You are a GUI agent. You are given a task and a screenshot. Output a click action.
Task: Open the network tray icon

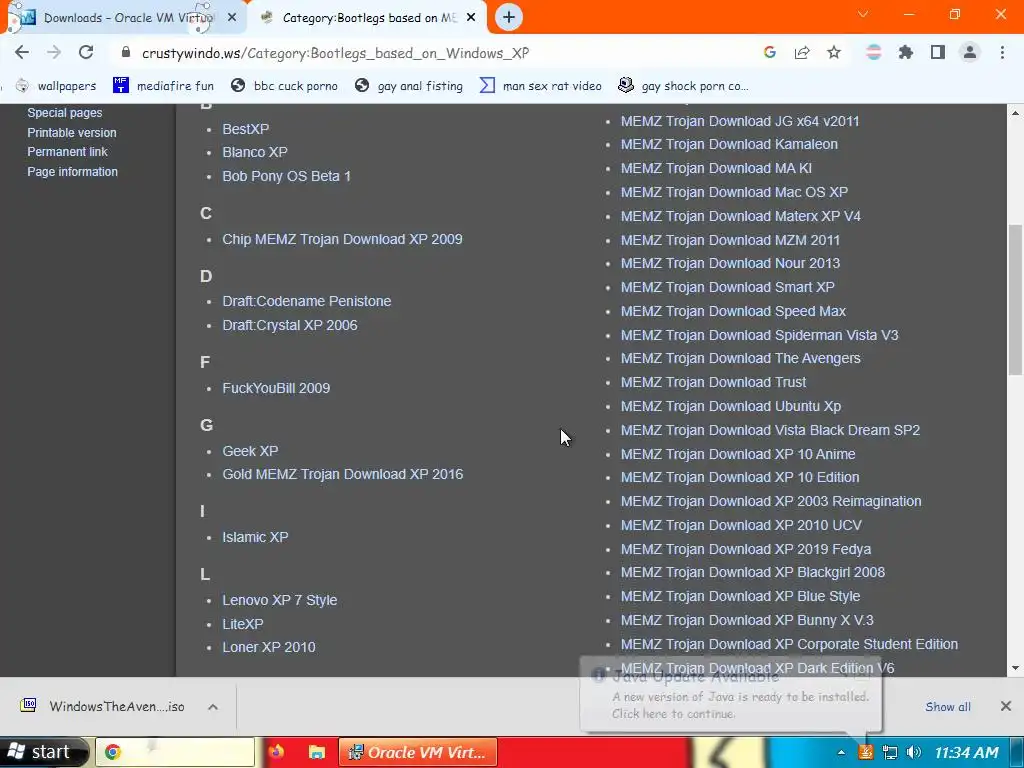click(x=889, y=752)
